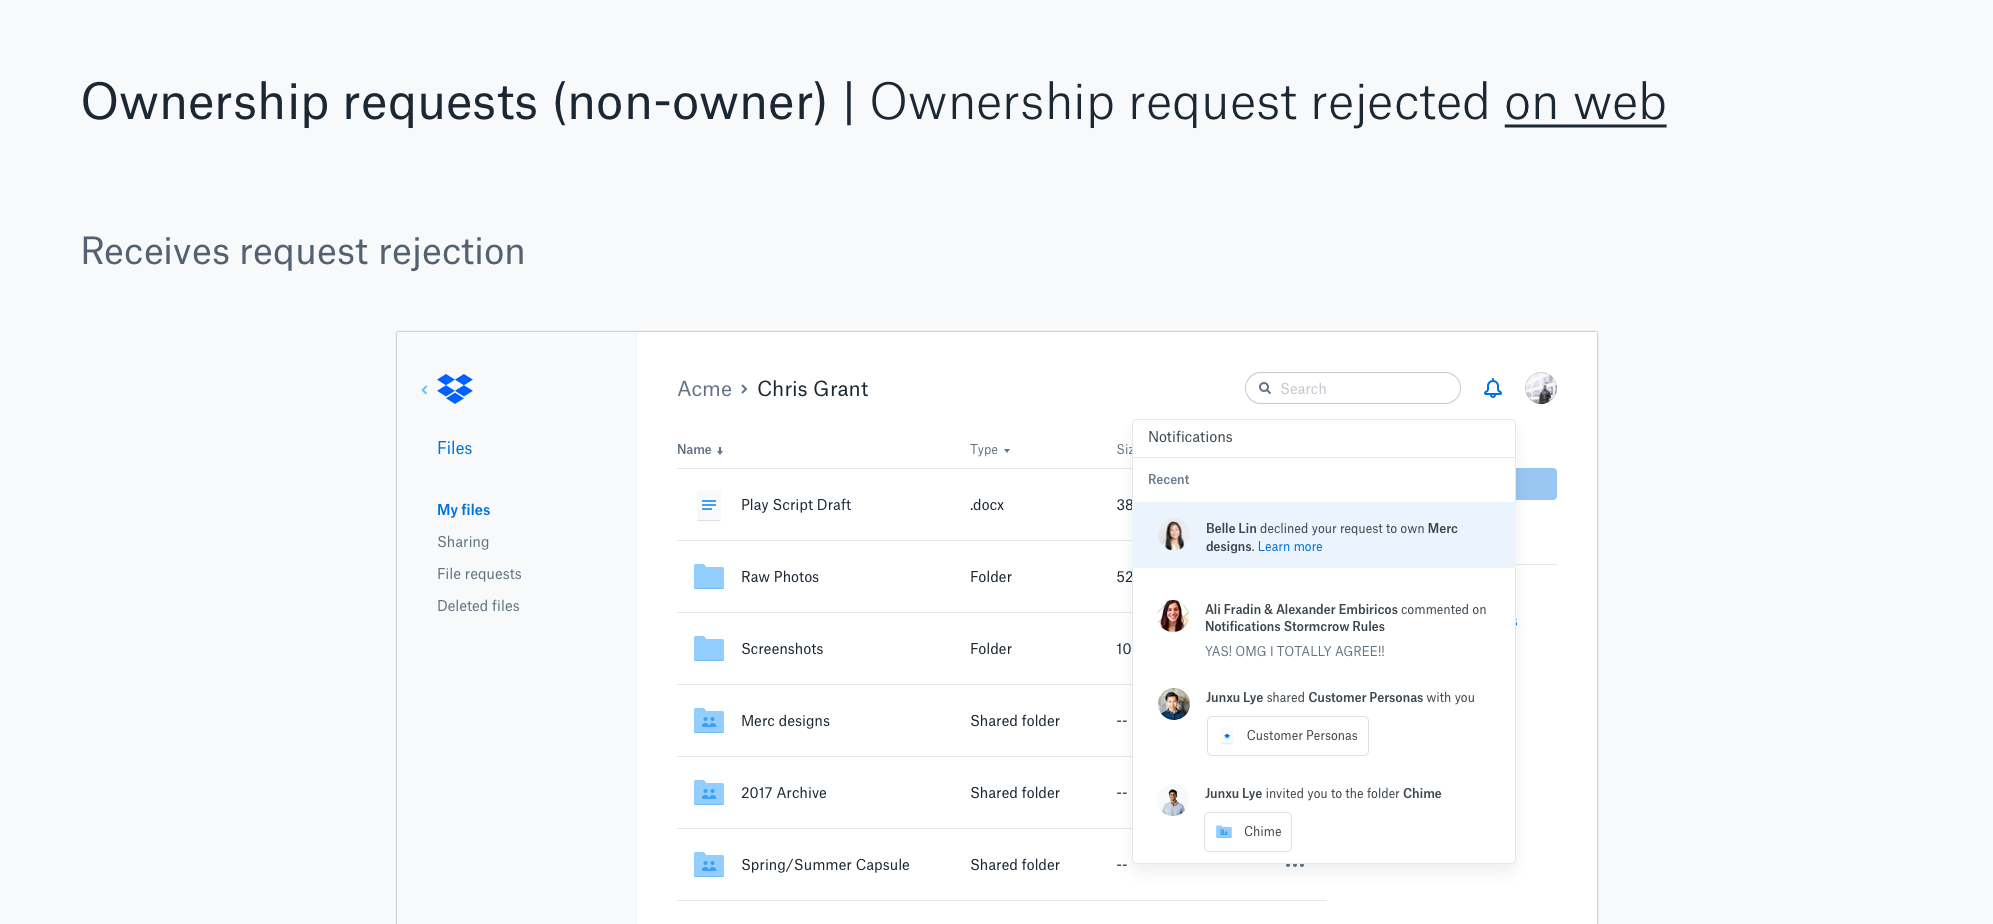This screenshot has width=1993, height=924.
Task: Switch to the Sharing section
Action: (463, 541)
